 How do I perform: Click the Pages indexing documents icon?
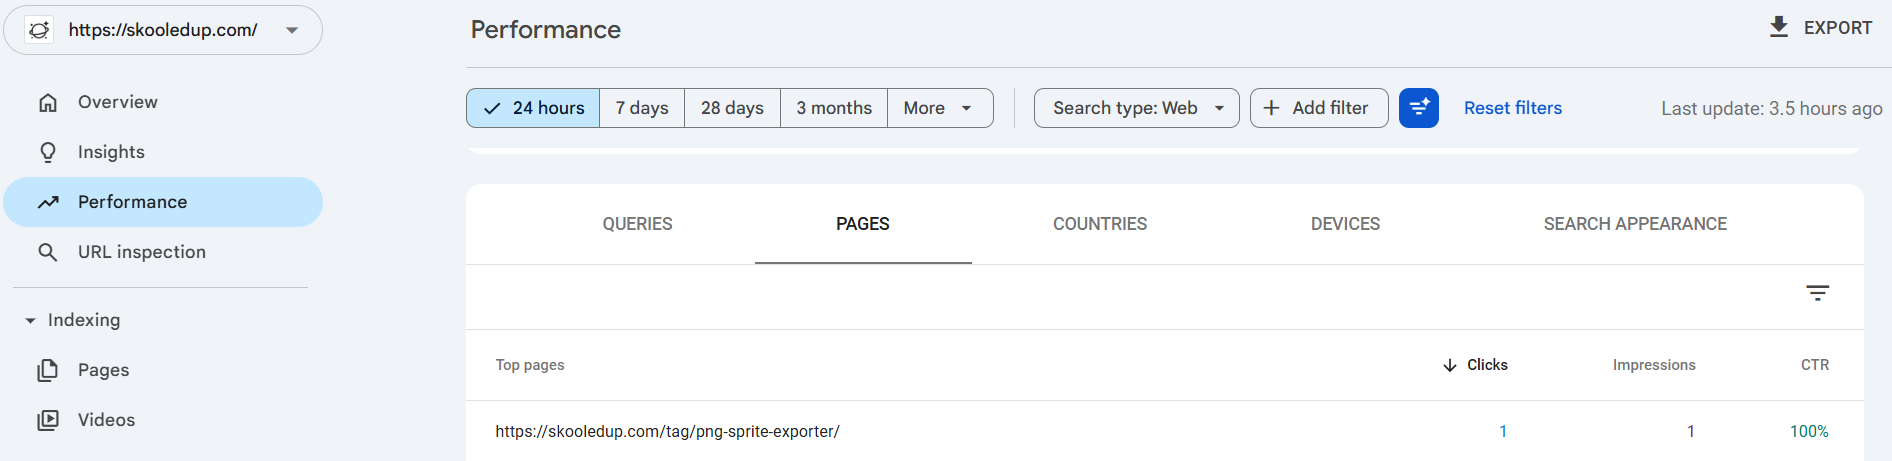[x=48, y=370]
